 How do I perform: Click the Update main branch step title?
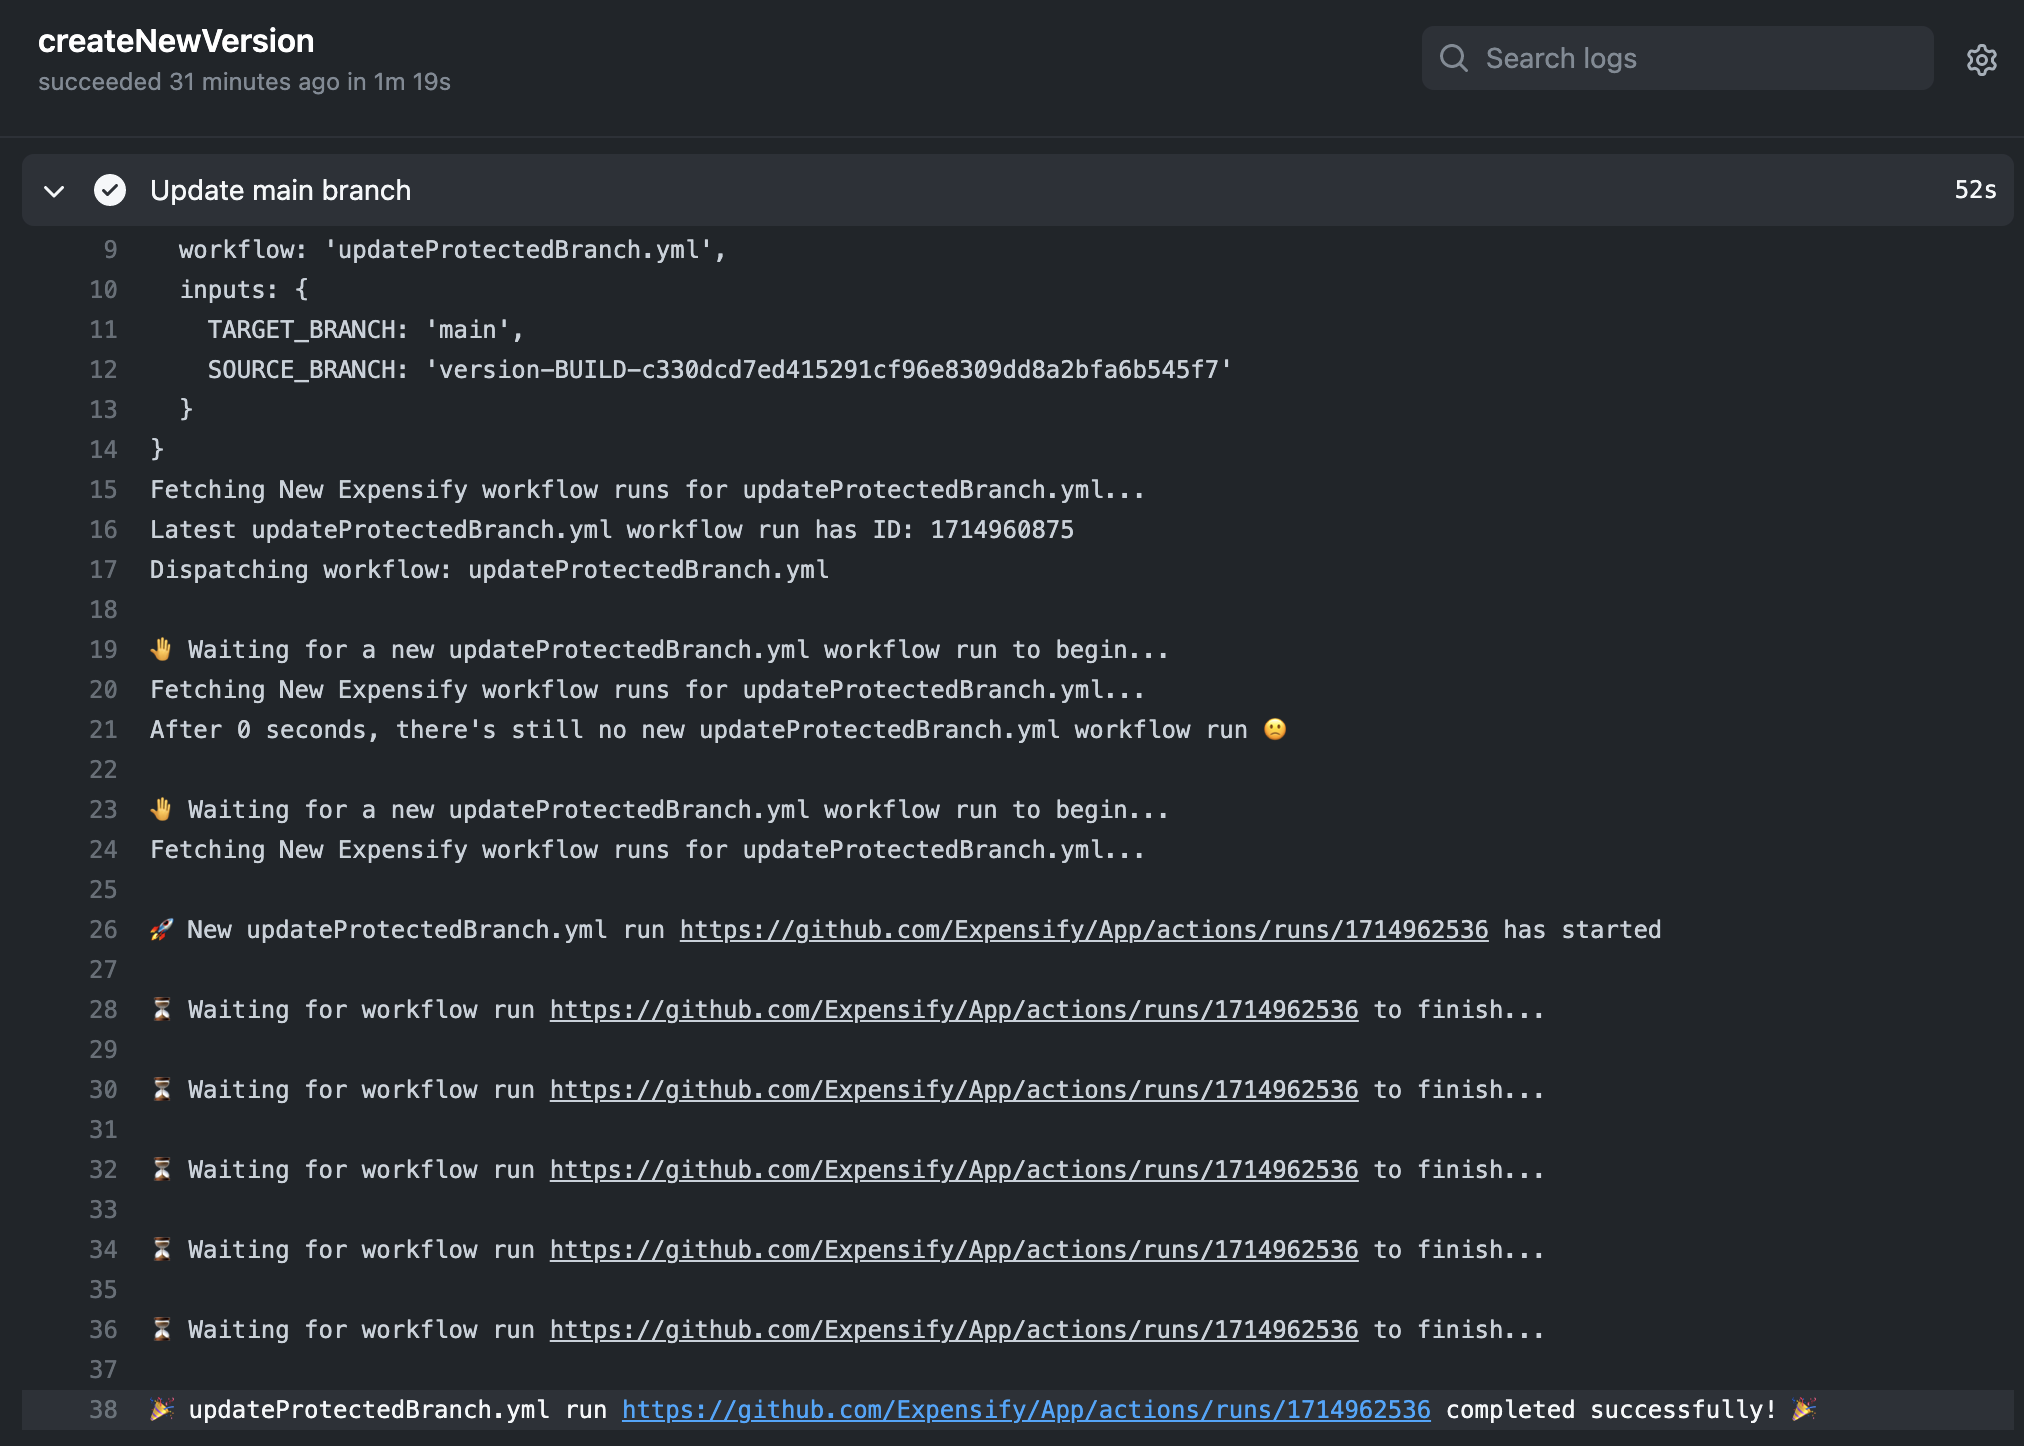(x=280, y=190)
